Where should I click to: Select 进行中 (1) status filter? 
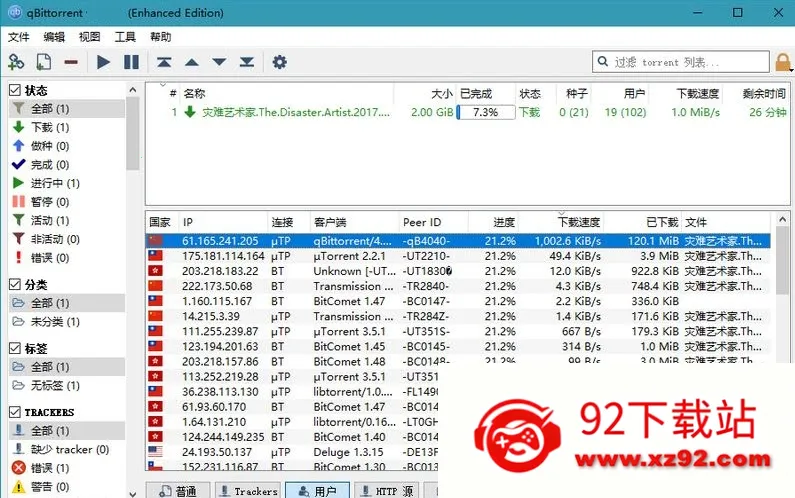pos(66,183)
